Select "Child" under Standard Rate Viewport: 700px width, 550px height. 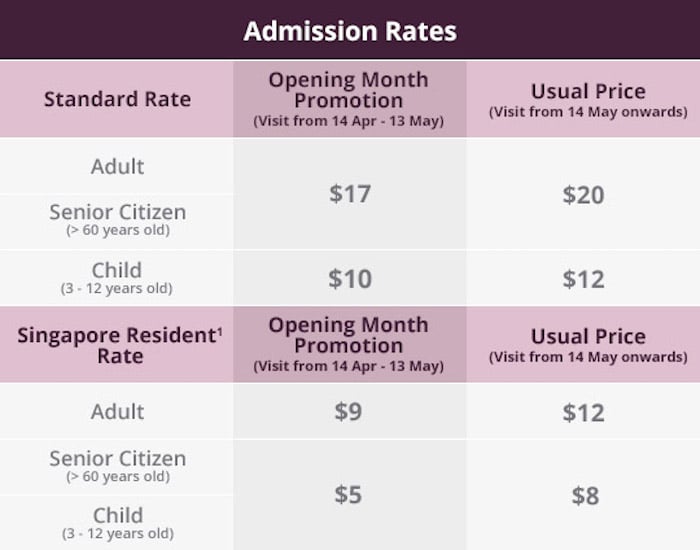[117, 270]
